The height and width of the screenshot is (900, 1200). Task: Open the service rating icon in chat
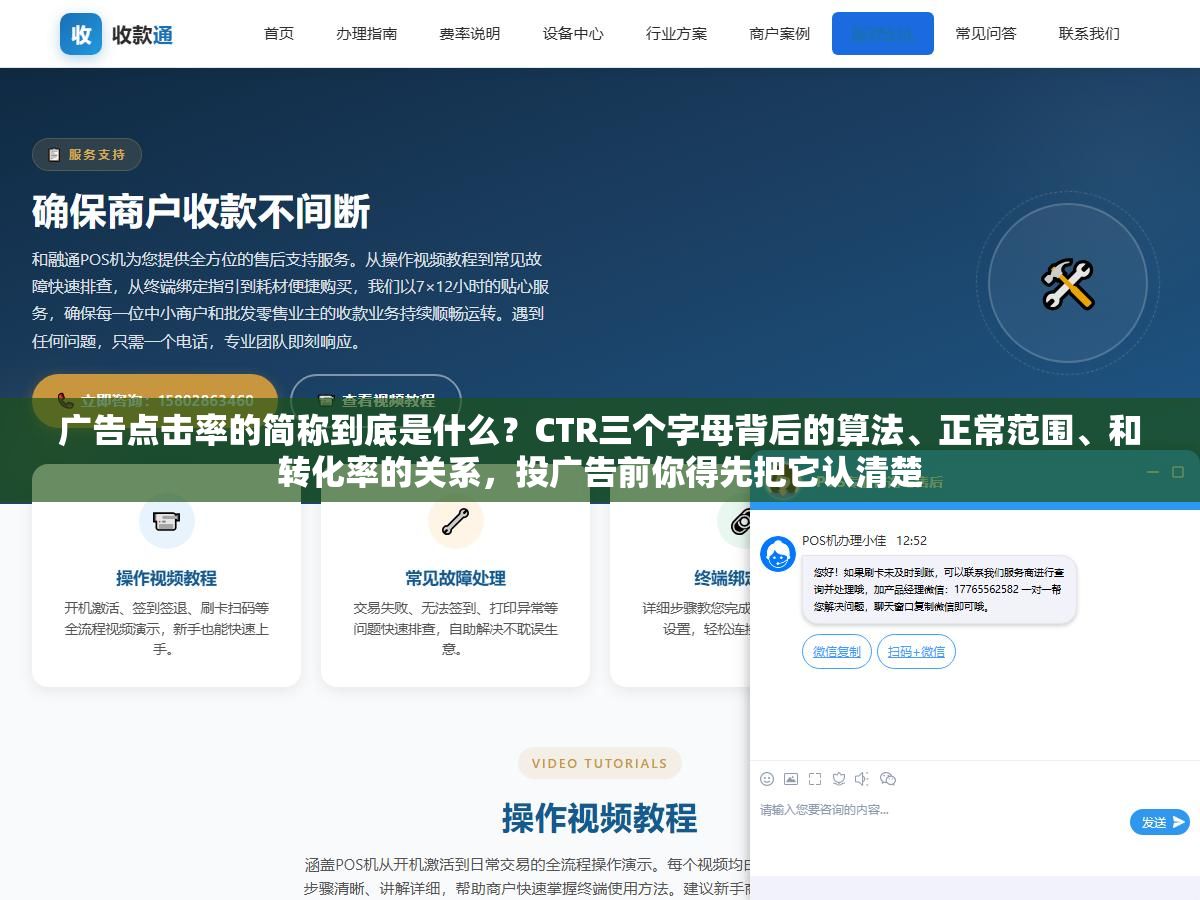(x=839, y=779)
